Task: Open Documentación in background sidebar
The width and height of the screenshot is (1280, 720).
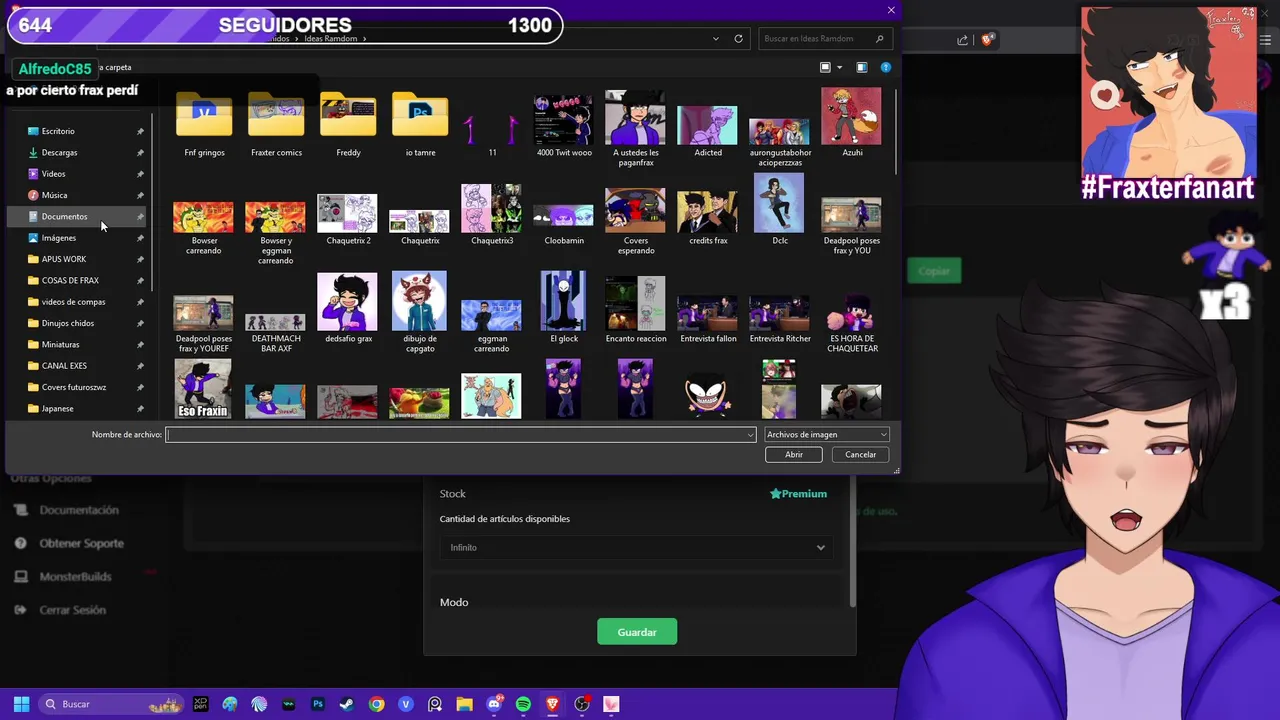Action: [78, 510]
